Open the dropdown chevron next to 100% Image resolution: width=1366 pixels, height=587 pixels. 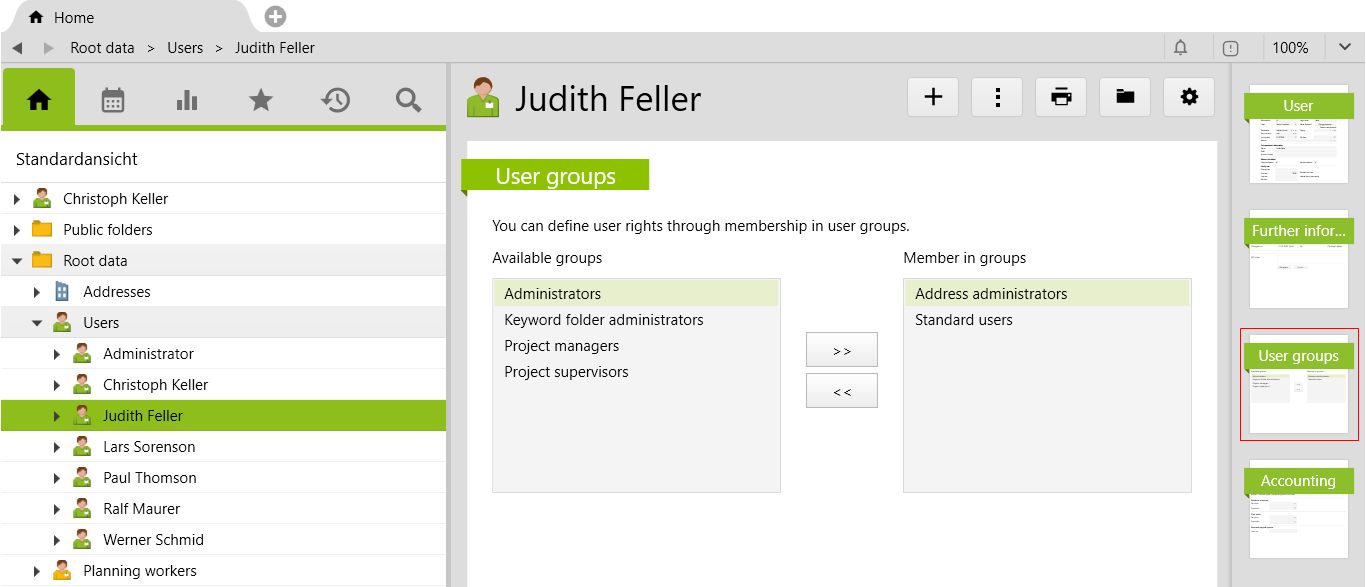1345,48
